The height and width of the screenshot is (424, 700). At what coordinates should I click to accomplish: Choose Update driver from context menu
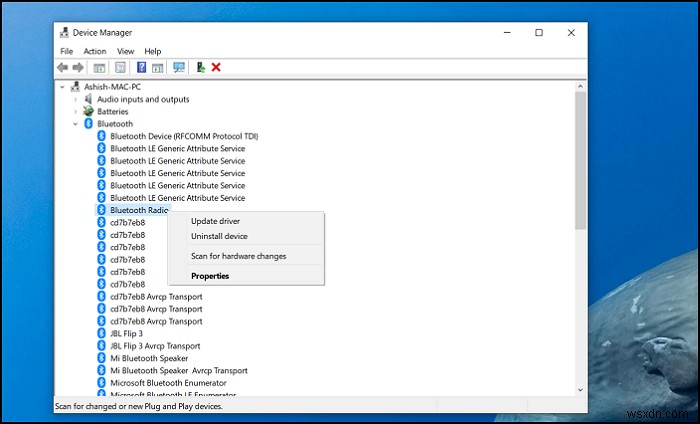pyautogui.click(x=246, y=221)
